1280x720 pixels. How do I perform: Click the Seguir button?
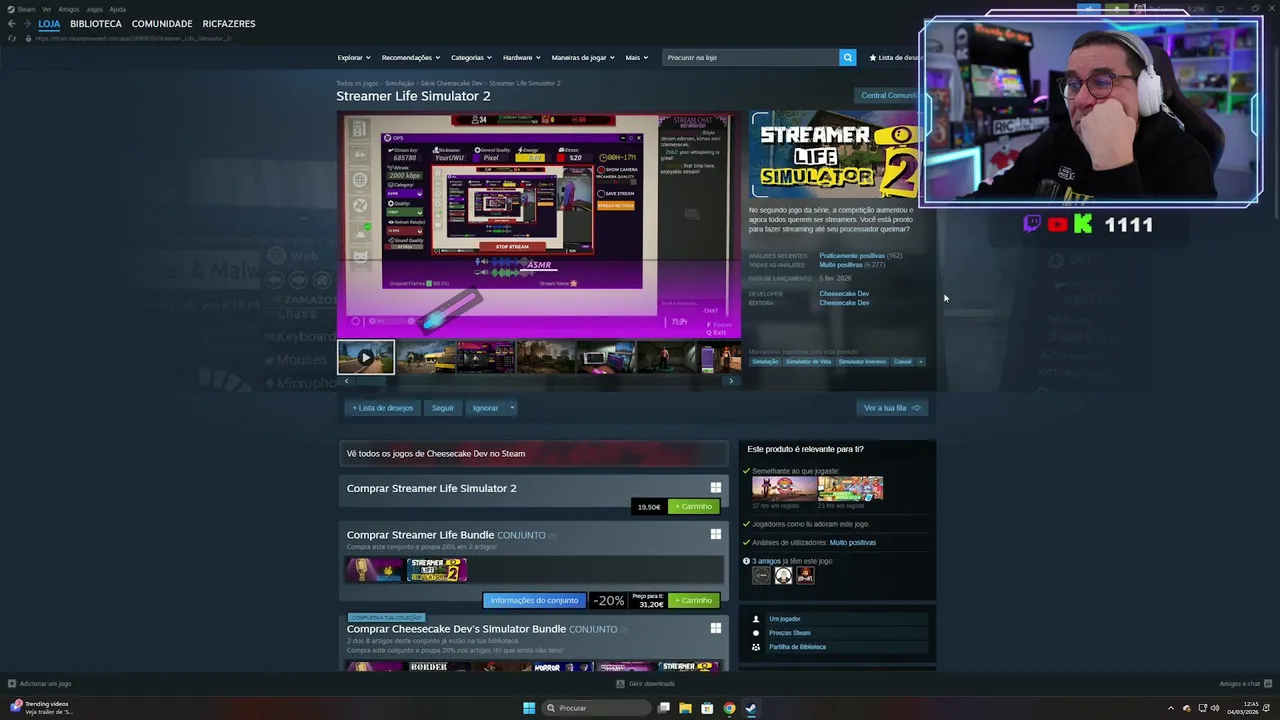443,408
